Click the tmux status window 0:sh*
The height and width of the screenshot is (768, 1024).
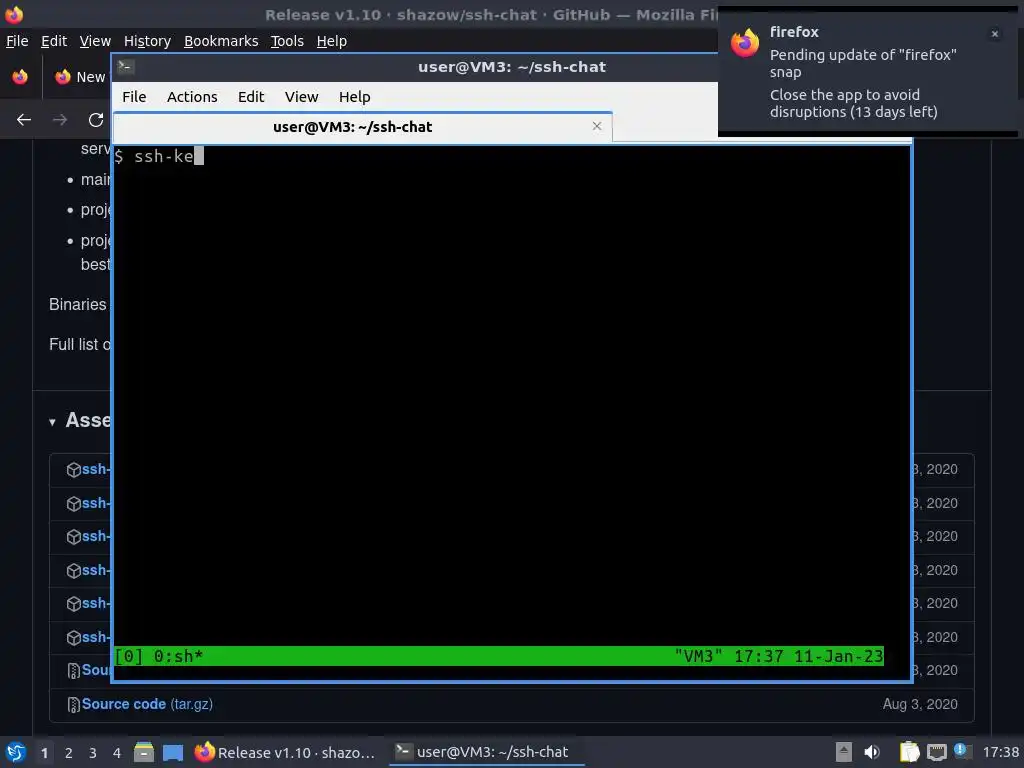(178, 656)
